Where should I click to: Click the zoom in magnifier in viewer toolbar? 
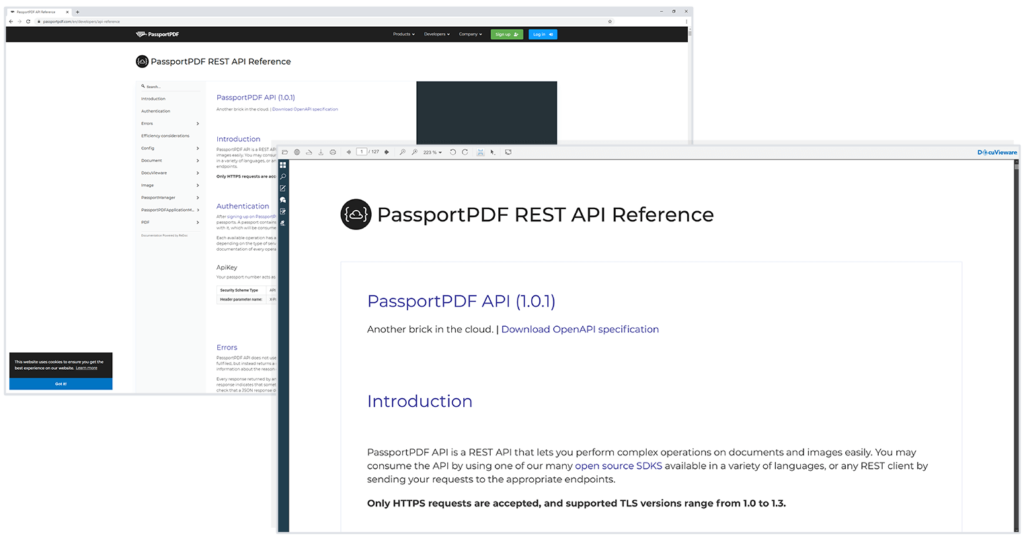click(415, 152)
